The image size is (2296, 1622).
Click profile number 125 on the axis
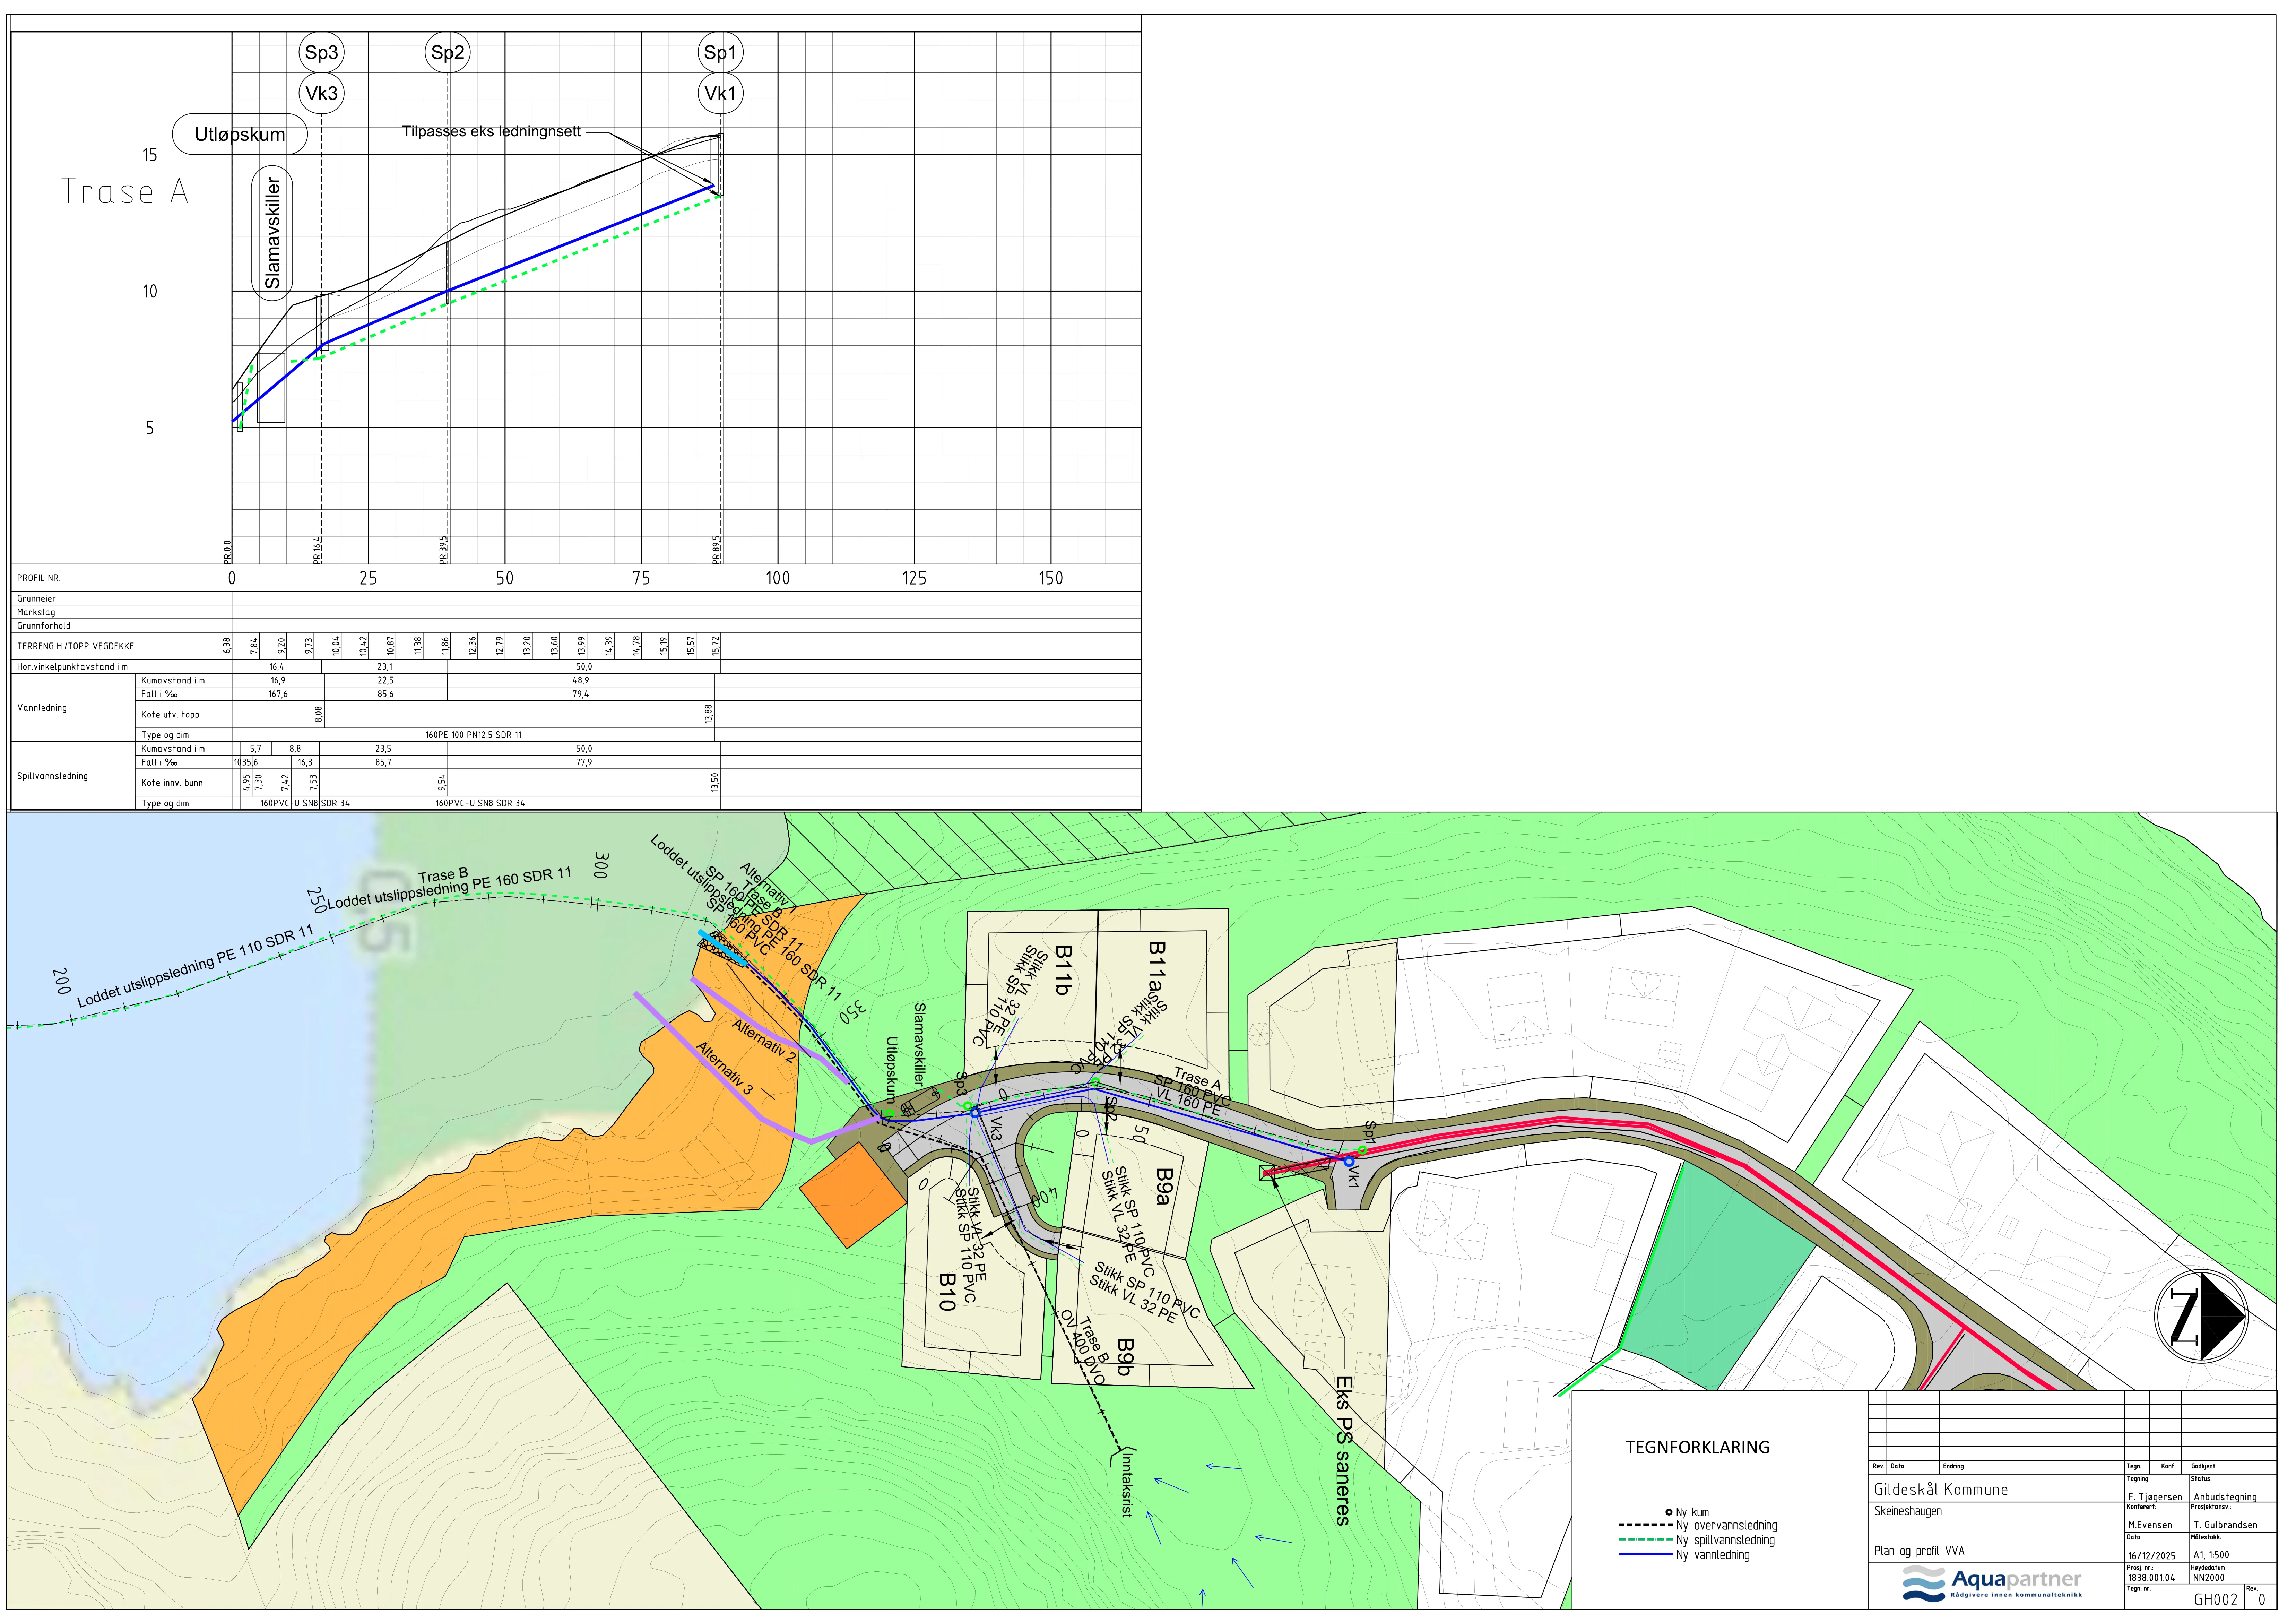point(914,578)
